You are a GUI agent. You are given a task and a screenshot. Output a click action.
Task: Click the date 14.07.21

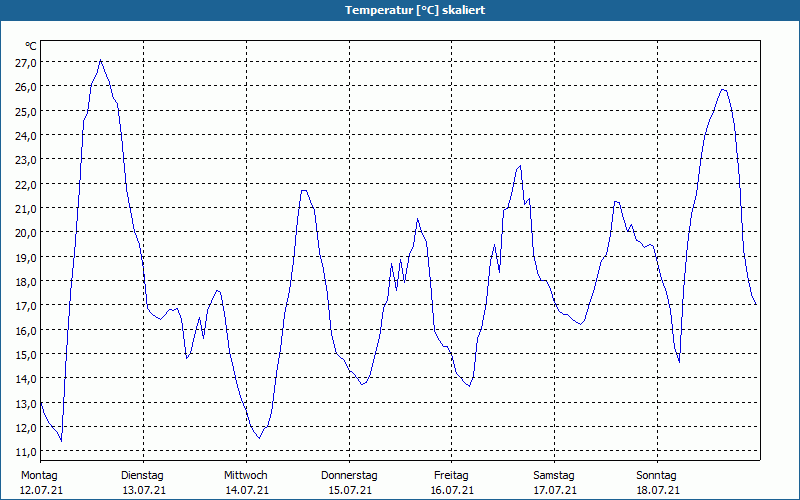(x=247, y=491)
